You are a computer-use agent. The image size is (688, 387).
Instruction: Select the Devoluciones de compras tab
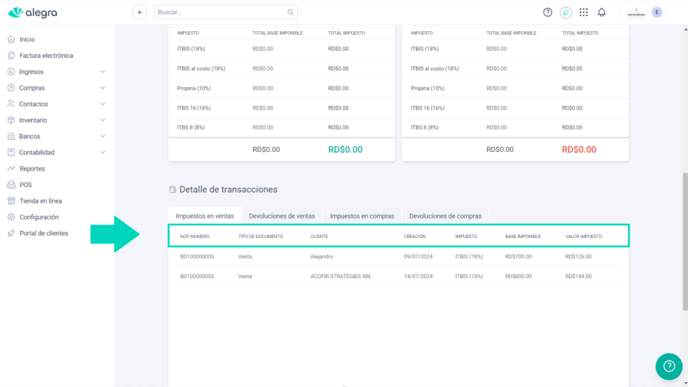(x=445, y=216)
